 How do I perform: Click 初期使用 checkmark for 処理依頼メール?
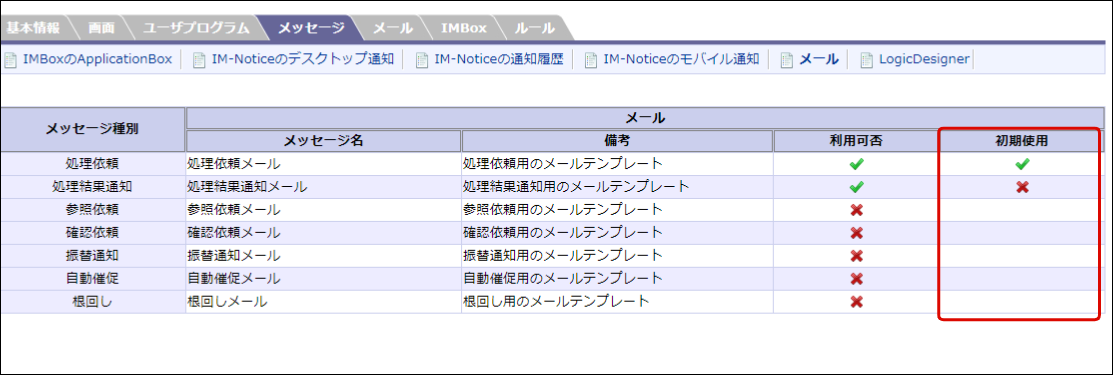[1022, 164]
